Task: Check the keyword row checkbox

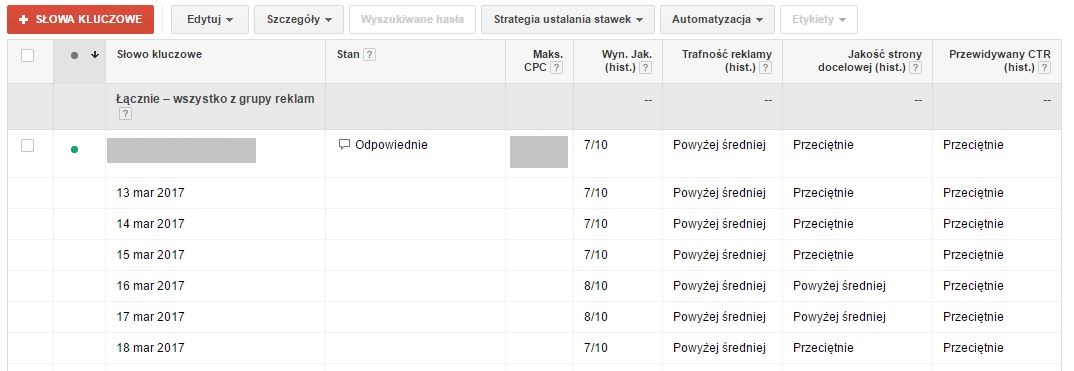Action: coord(27,145)
